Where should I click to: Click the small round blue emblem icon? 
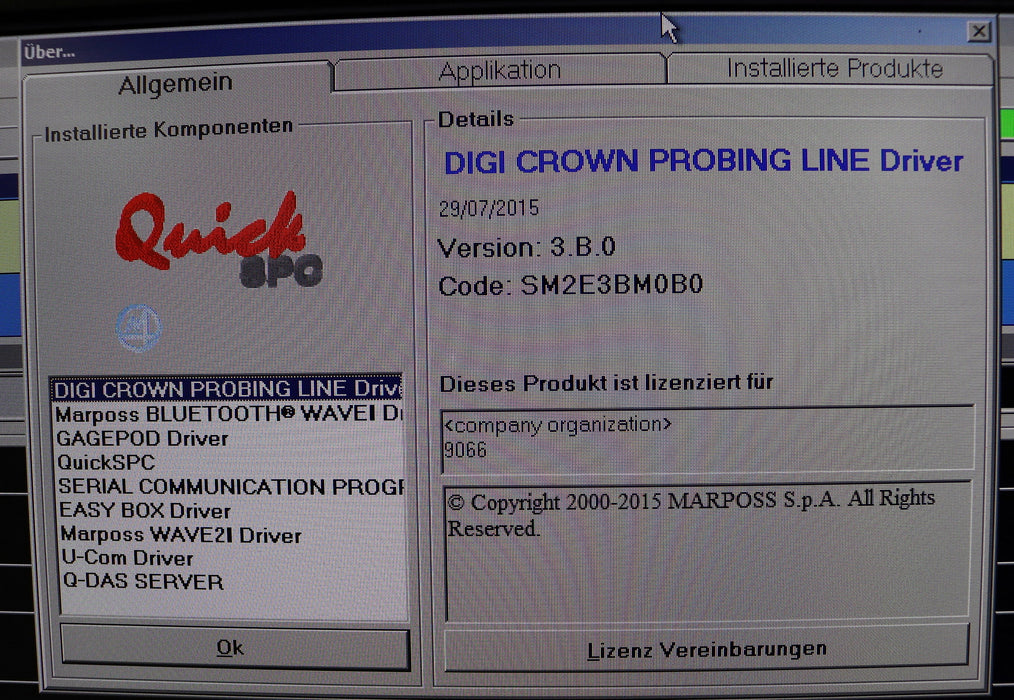coord(138,328)
